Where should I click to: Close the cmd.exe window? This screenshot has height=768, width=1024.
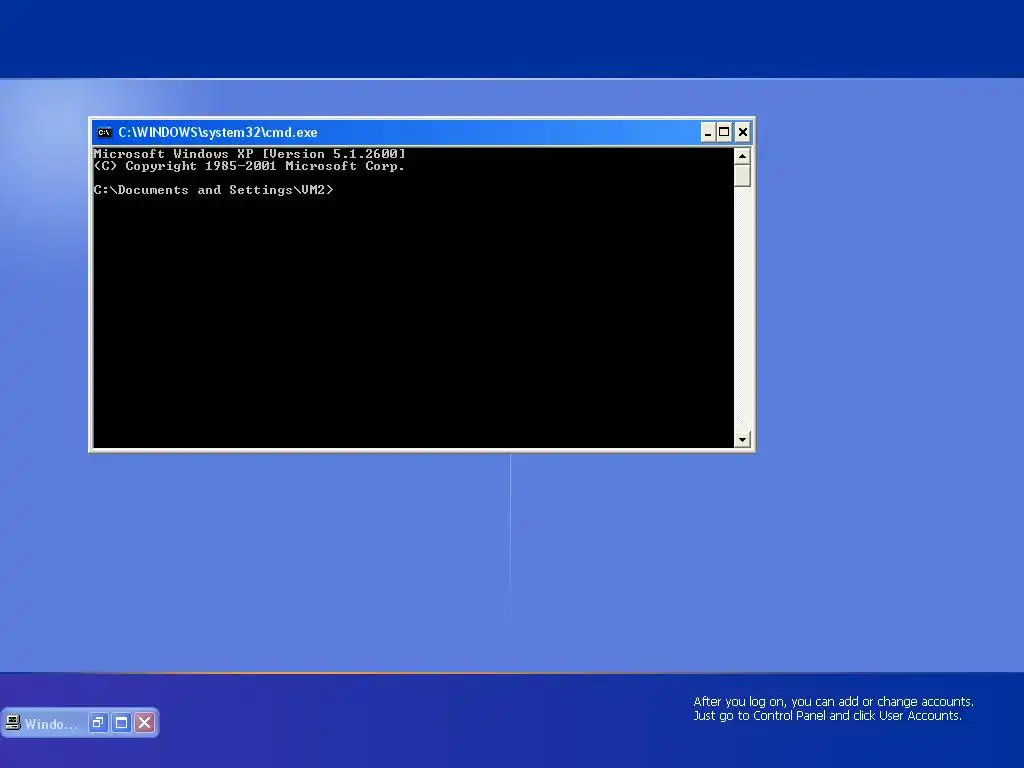743,133
